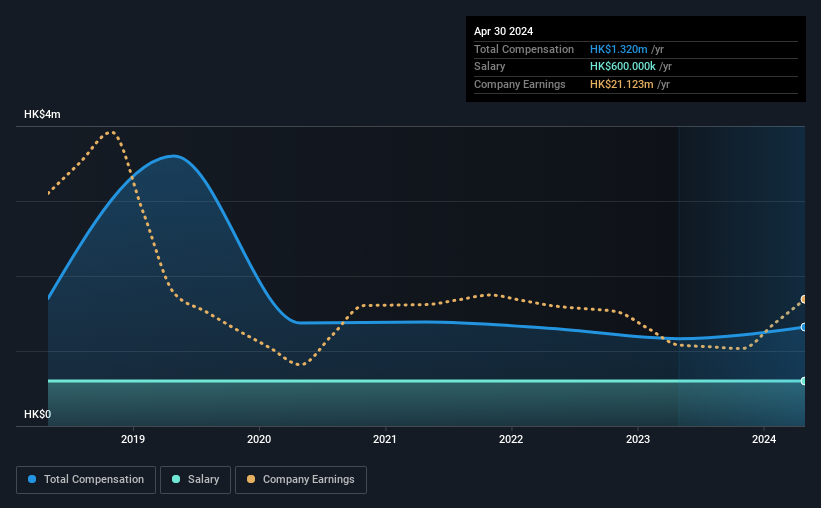Select the blue Total Compensation end-point marker
This screenshot has height=508, width=821.
[804, 327]
